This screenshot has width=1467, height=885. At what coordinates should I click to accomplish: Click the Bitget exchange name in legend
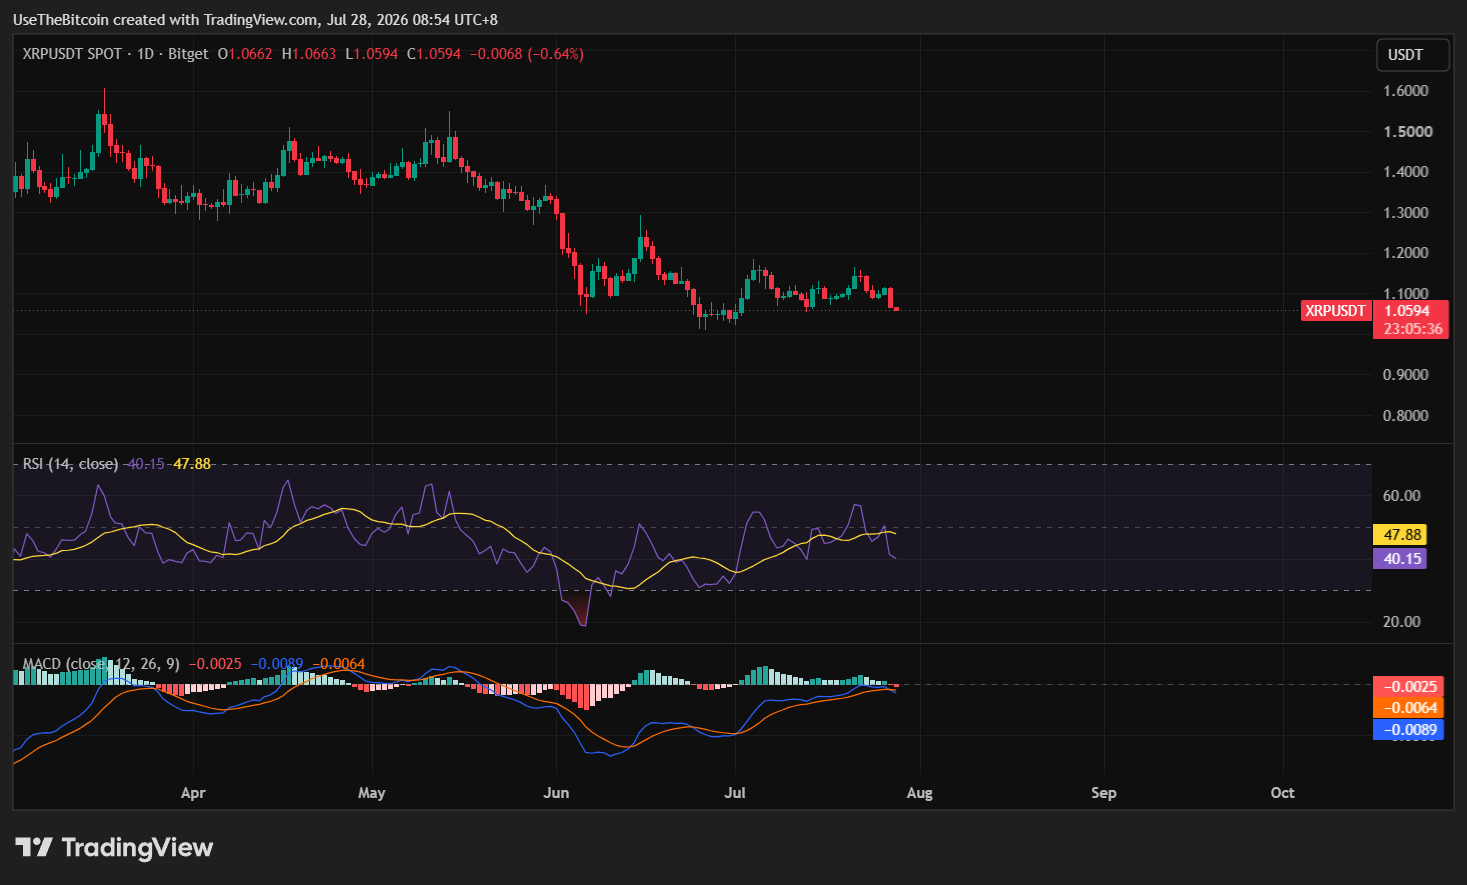188,54
